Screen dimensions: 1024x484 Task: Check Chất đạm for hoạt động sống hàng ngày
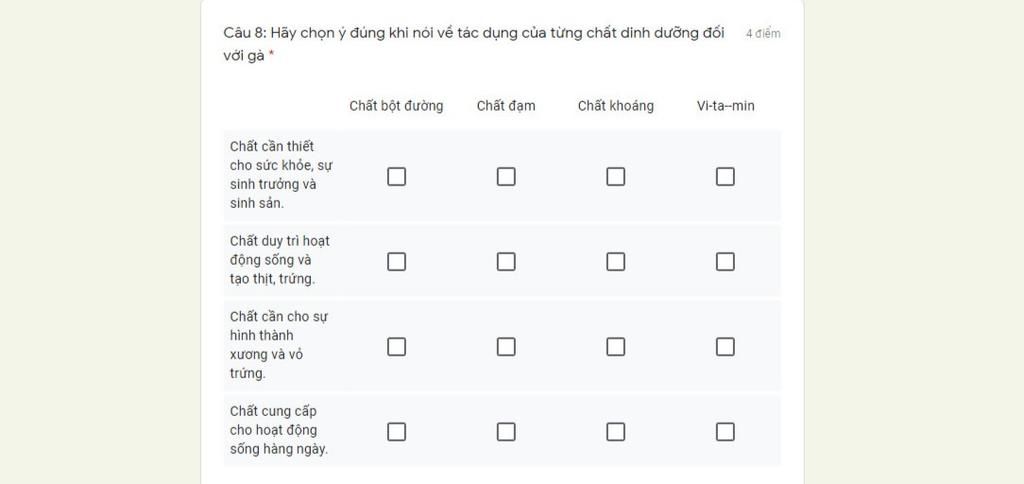(506, 432)
